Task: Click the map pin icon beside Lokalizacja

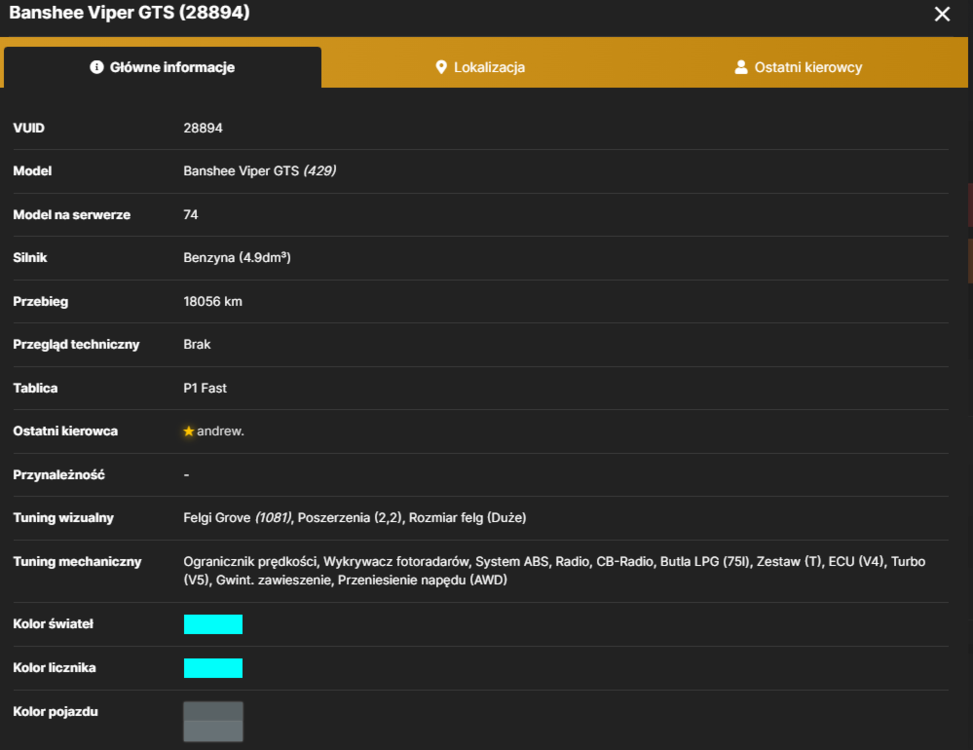Action: pyautogui.click(x=441, y=67)
